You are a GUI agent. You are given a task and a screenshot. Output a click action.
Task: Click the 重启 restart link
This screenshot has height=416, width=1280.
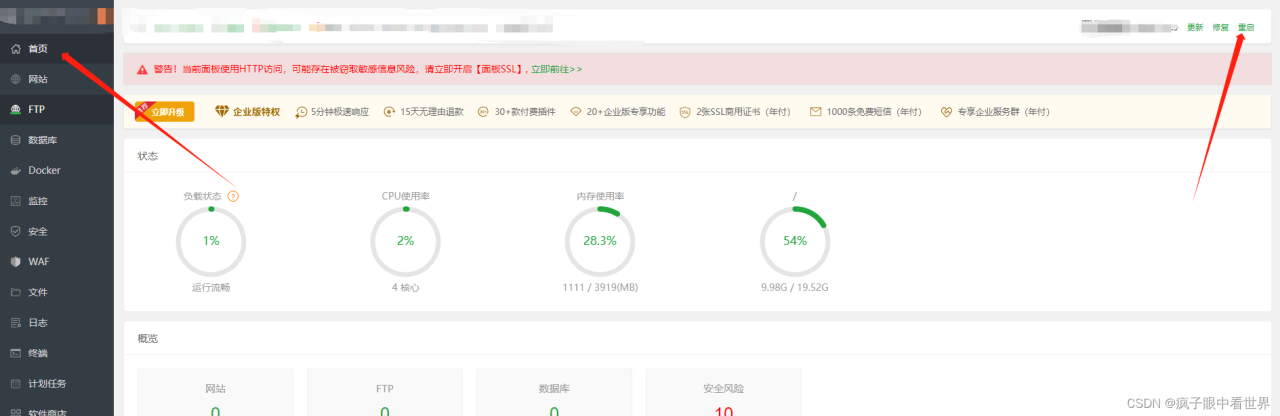click(1246, 28)
